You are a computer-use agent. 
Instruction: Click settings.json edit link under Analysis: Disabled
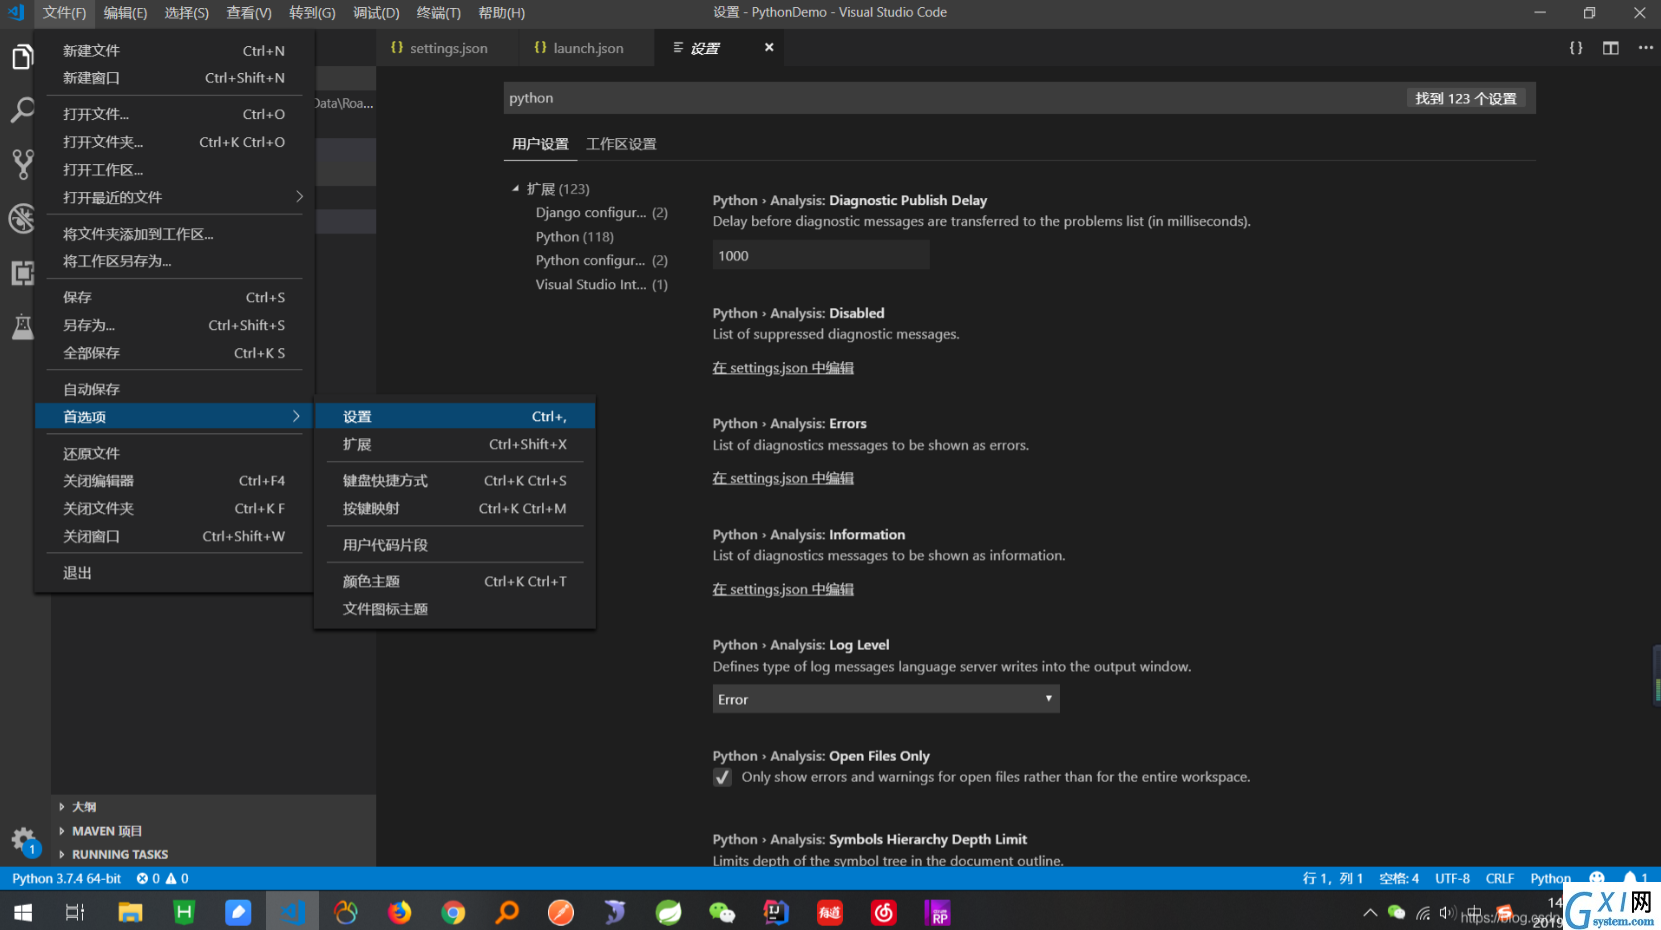pyautogui.click(x=783, y=368)
